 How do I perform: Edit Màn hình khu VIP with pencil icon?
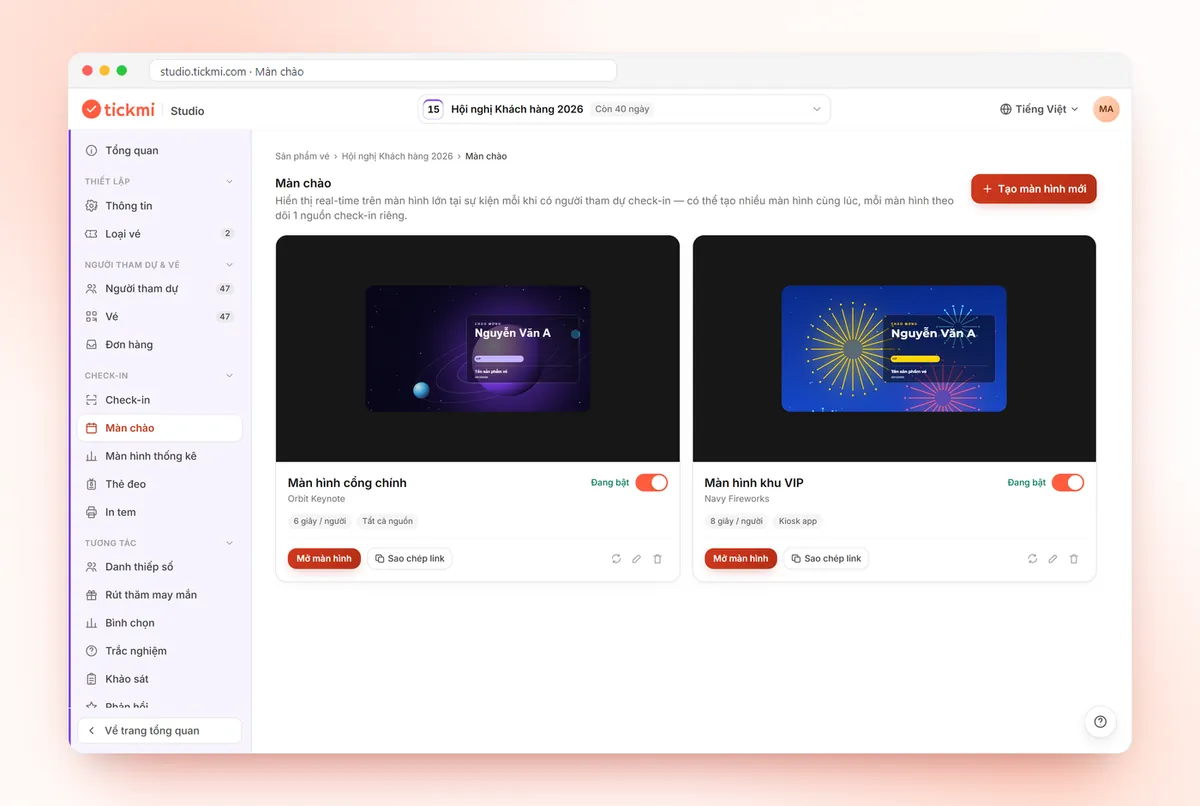pos(1053,559)
